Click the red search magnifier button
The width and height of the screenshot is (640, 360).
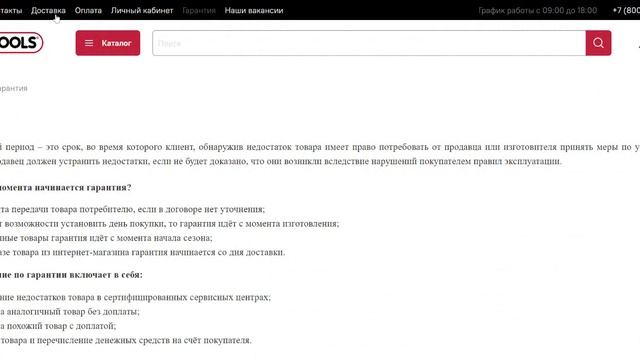(598, 43)
